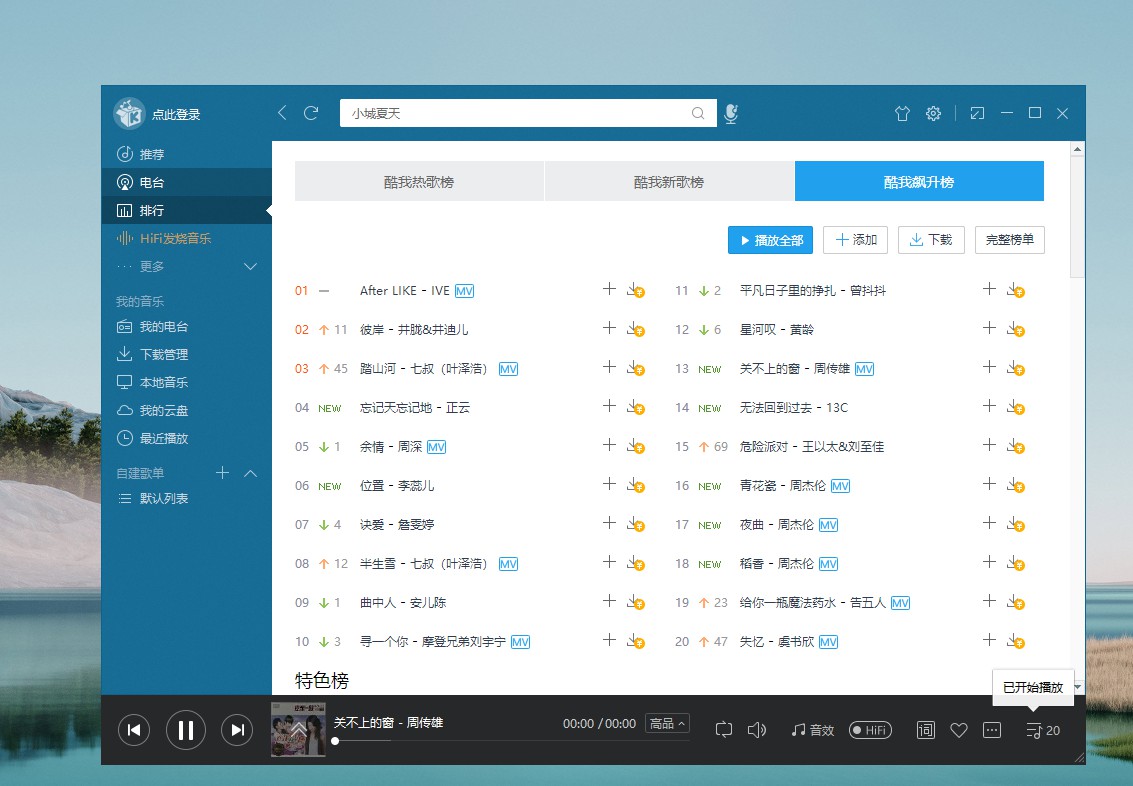The height and width of the screenshot is (786, 1133).
Task: Add 踏山河 - 七叔 to playlist
Action: (x=609, y=367)
